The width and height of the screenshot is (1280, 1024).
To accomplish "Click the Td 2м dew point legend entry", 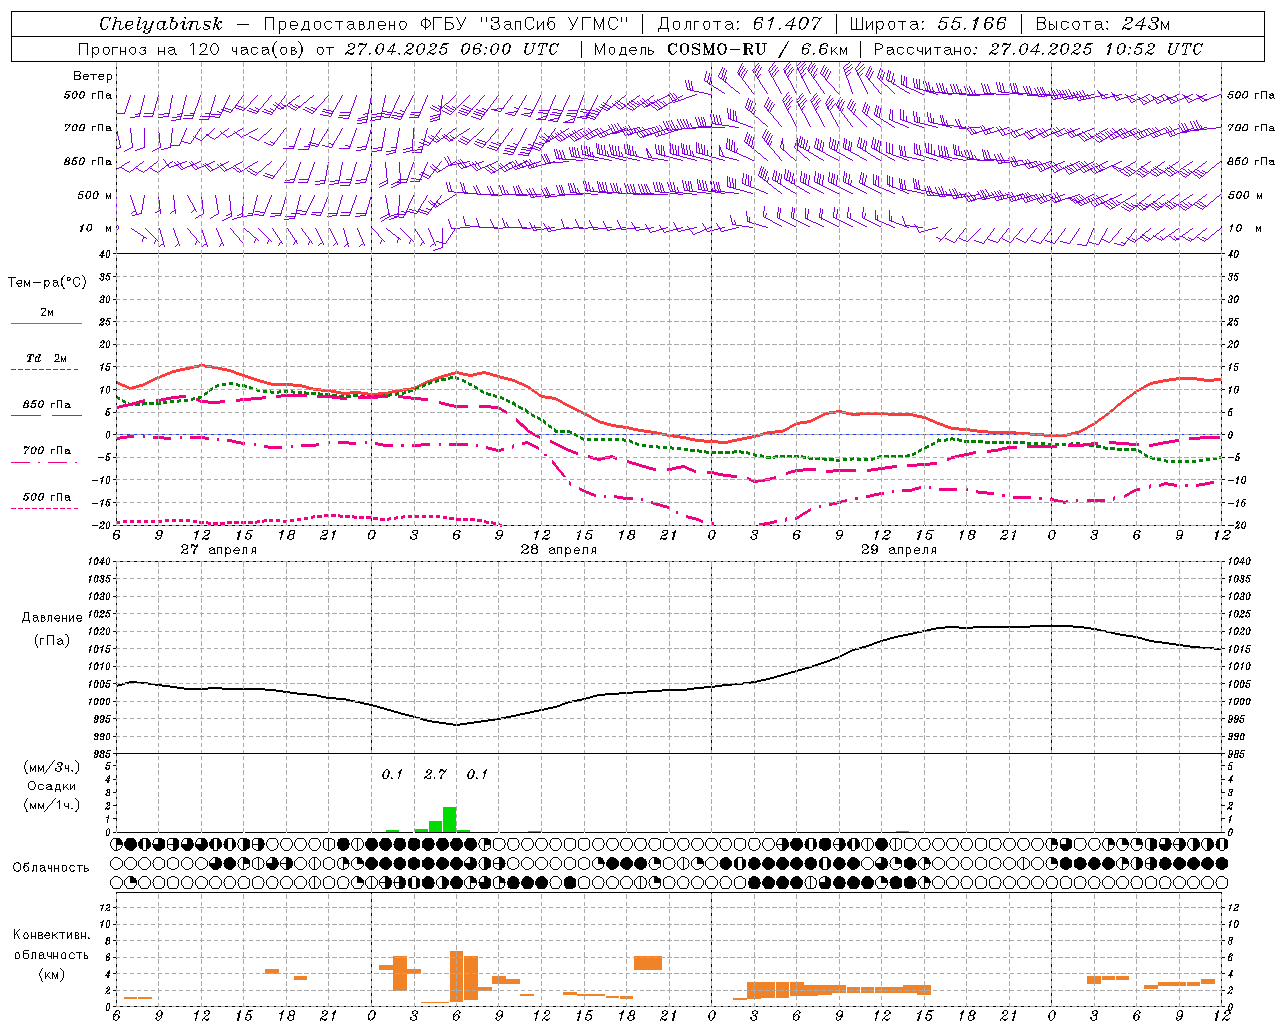I will coord(46,358).
